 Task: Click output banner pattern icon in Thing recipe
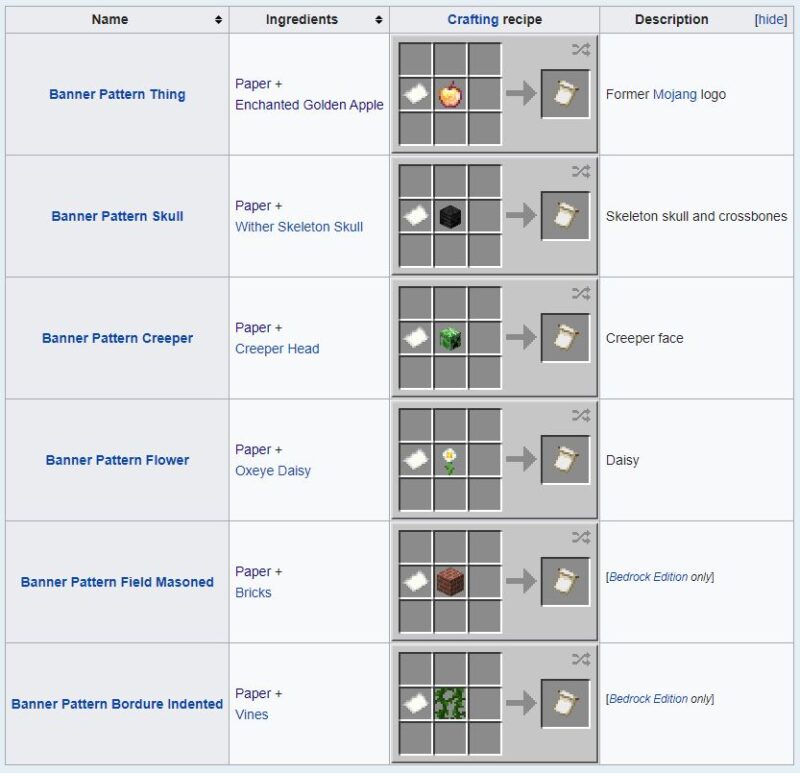click(x=565, y=94)
